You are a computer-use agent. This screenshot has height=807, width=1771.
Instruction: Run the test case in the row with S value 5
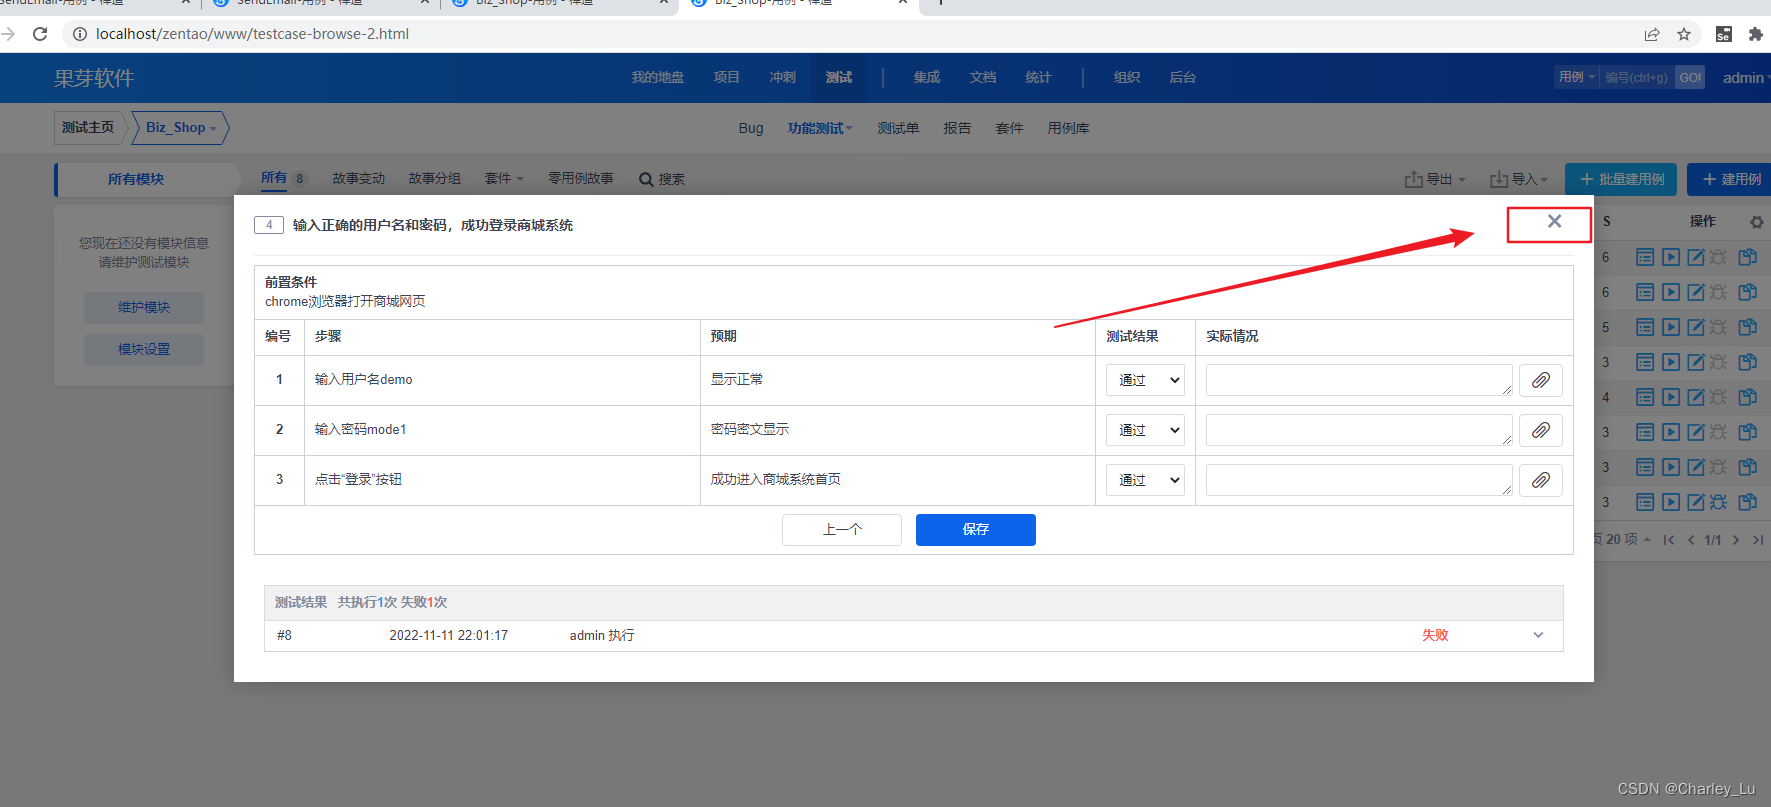(1671, 327)
